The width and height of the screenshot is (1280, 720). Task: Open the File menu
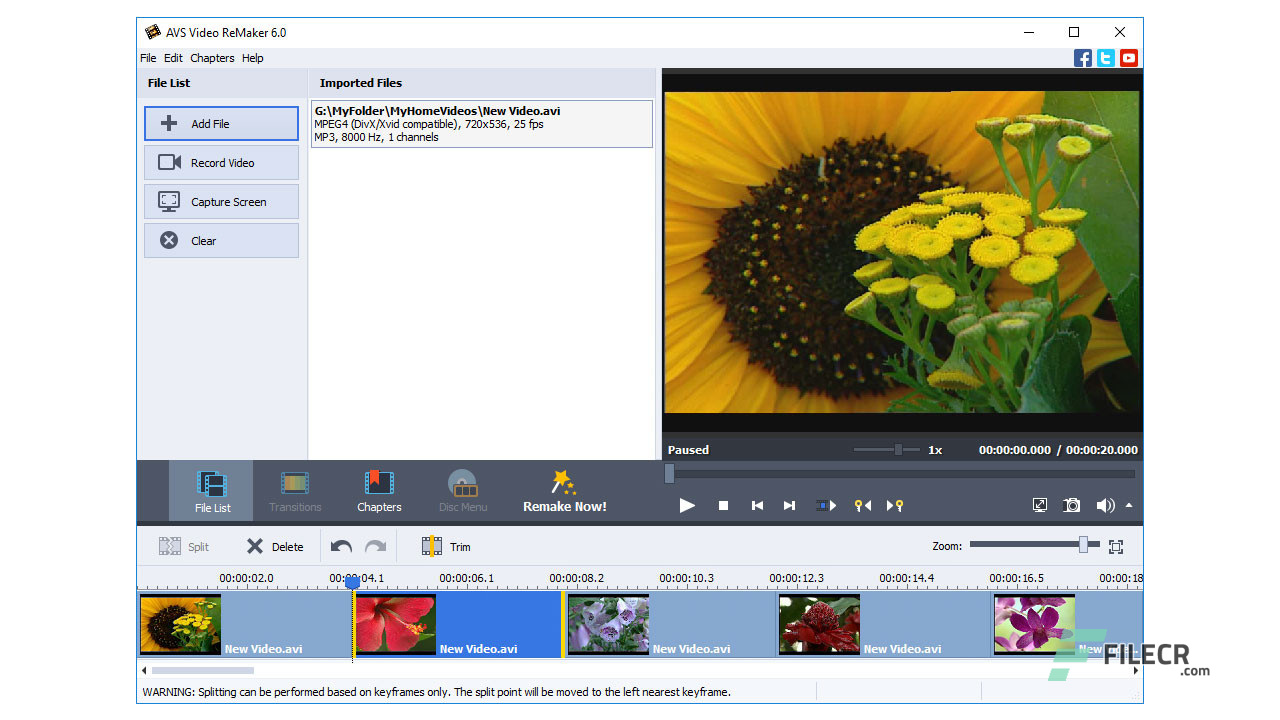148,58
